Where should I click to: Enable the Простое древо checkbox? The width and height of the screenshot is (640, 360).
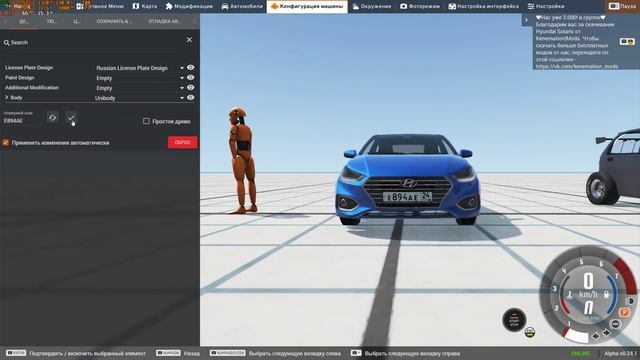(146, 121)
